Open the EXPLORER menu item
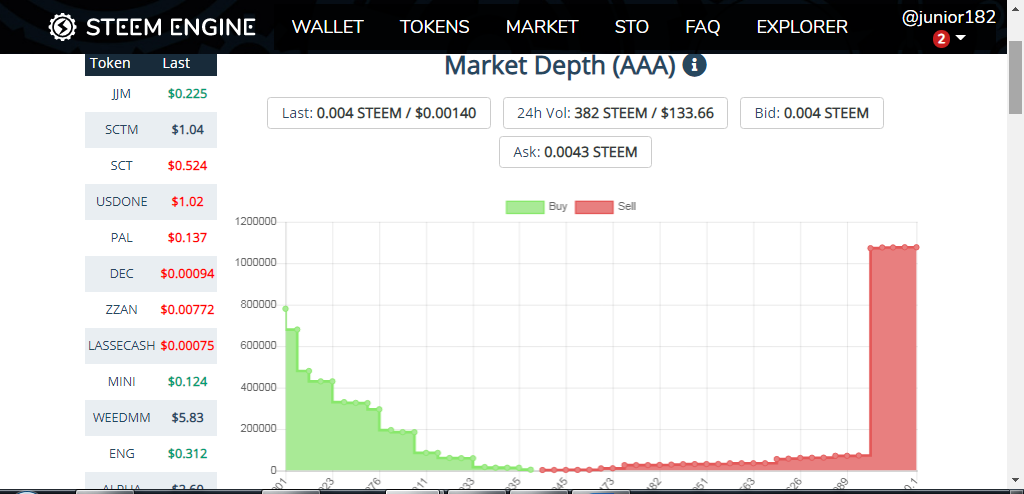This screenshot has width=1024, height=494. [802, 27]
